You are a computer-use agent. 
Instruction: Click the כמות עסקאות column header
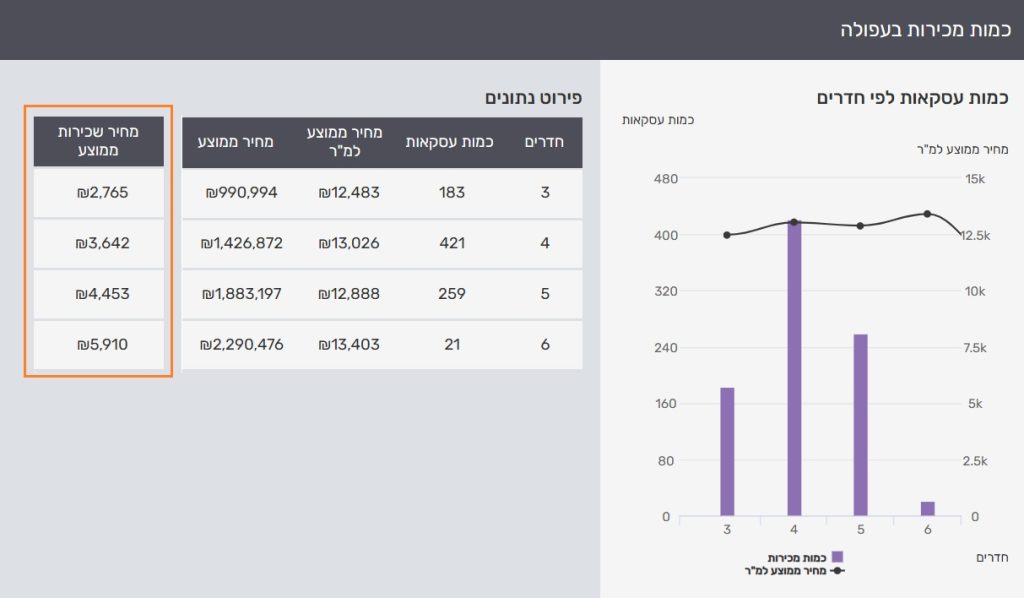[x=450, y=142]
